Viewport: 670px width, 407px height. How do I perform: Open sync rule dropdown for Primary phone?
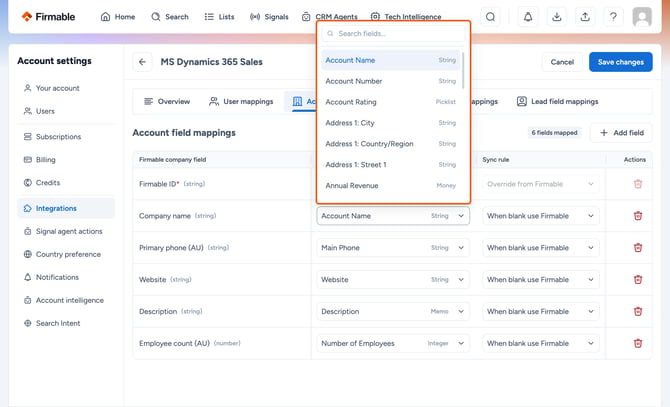541,248
